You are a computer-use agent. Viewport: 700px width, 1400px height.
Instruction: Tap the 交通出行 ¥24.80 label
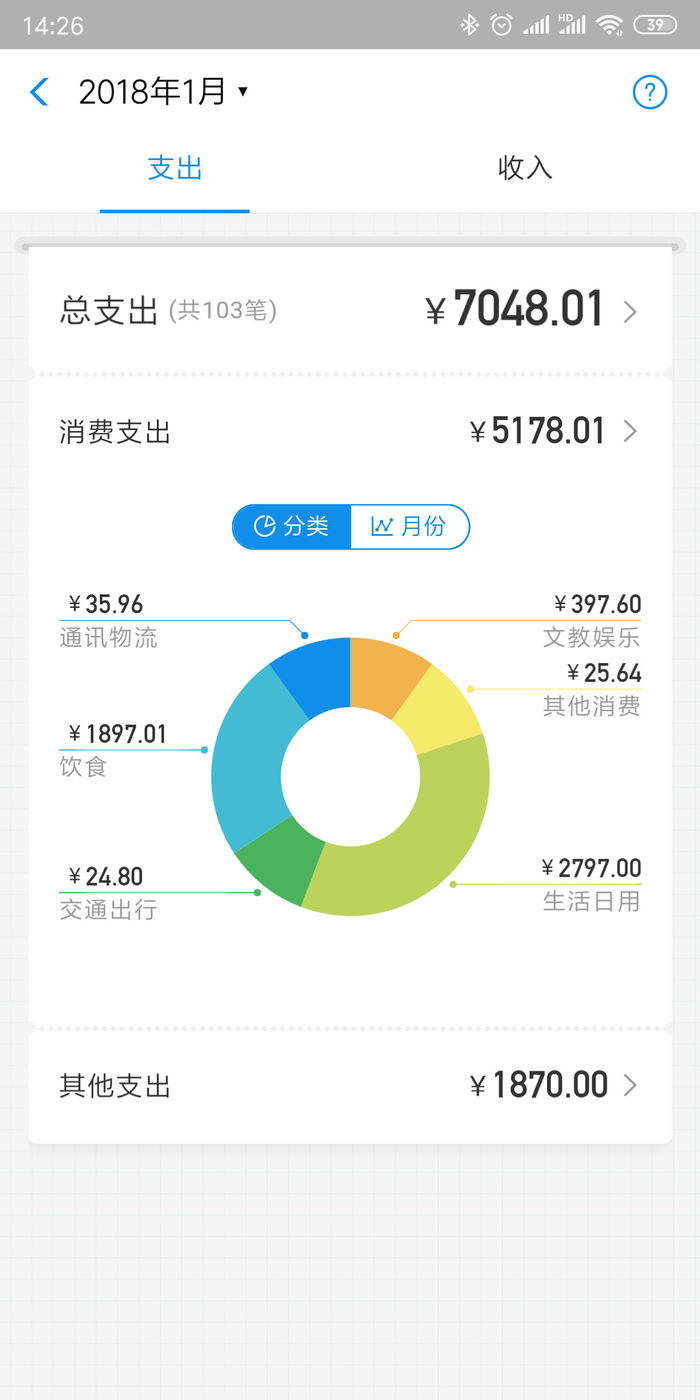coord(108,892)
